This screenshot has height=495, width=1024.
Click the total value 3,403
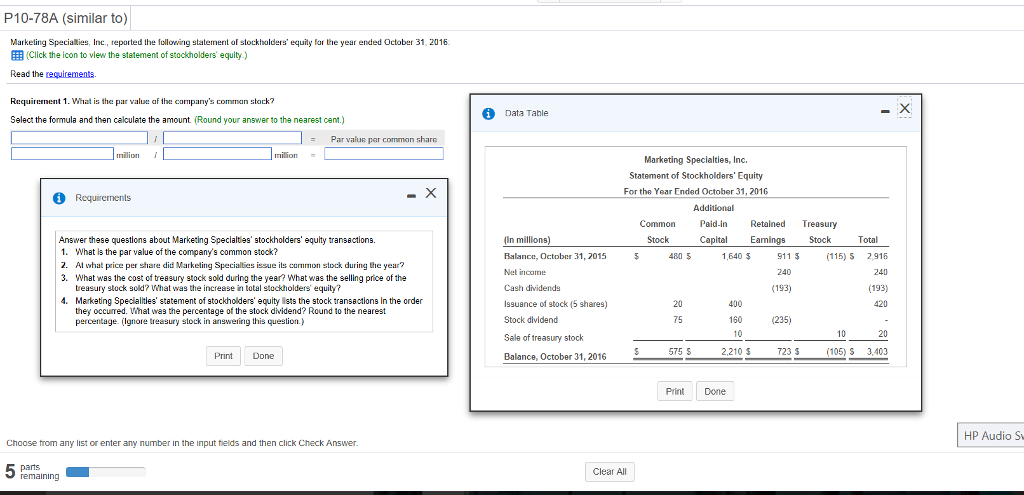point(876,352)
